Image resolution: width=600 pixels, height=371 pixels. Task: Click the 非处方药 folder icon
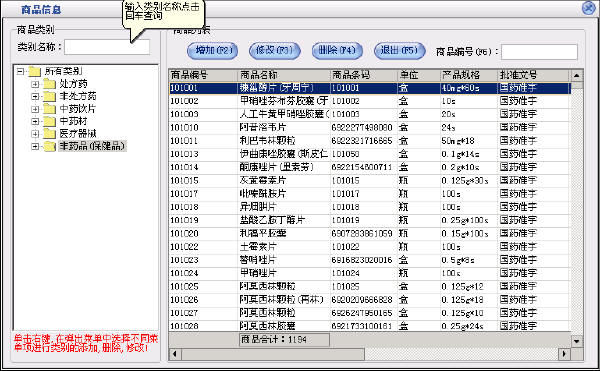click(x=49, y=96)
